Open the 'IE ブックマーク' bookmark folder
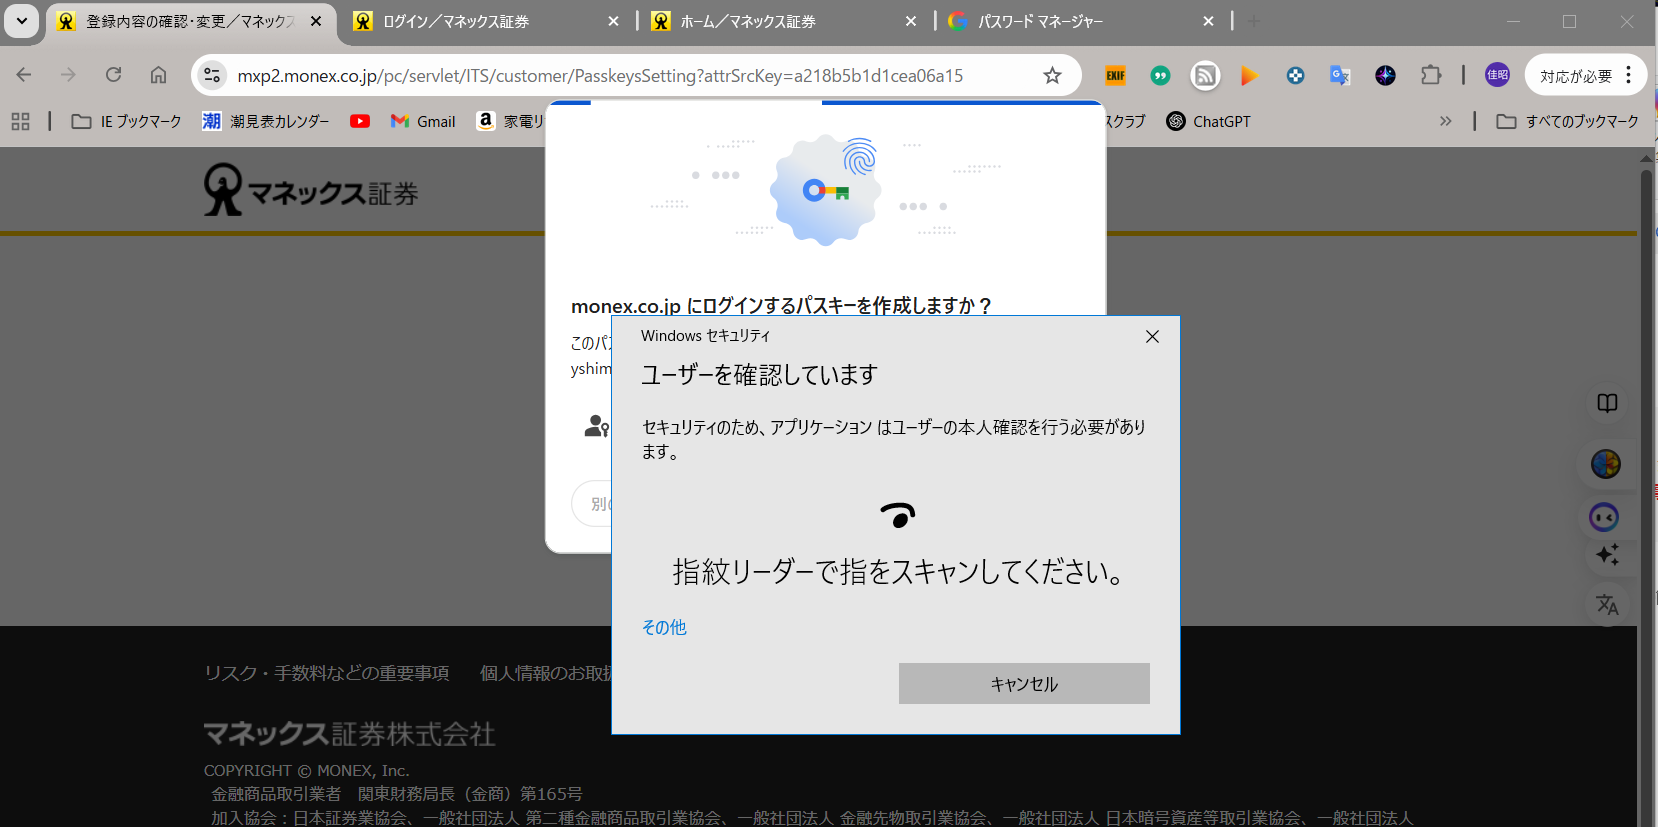The height and width of the screenshot is (827, 1658). 127,121
